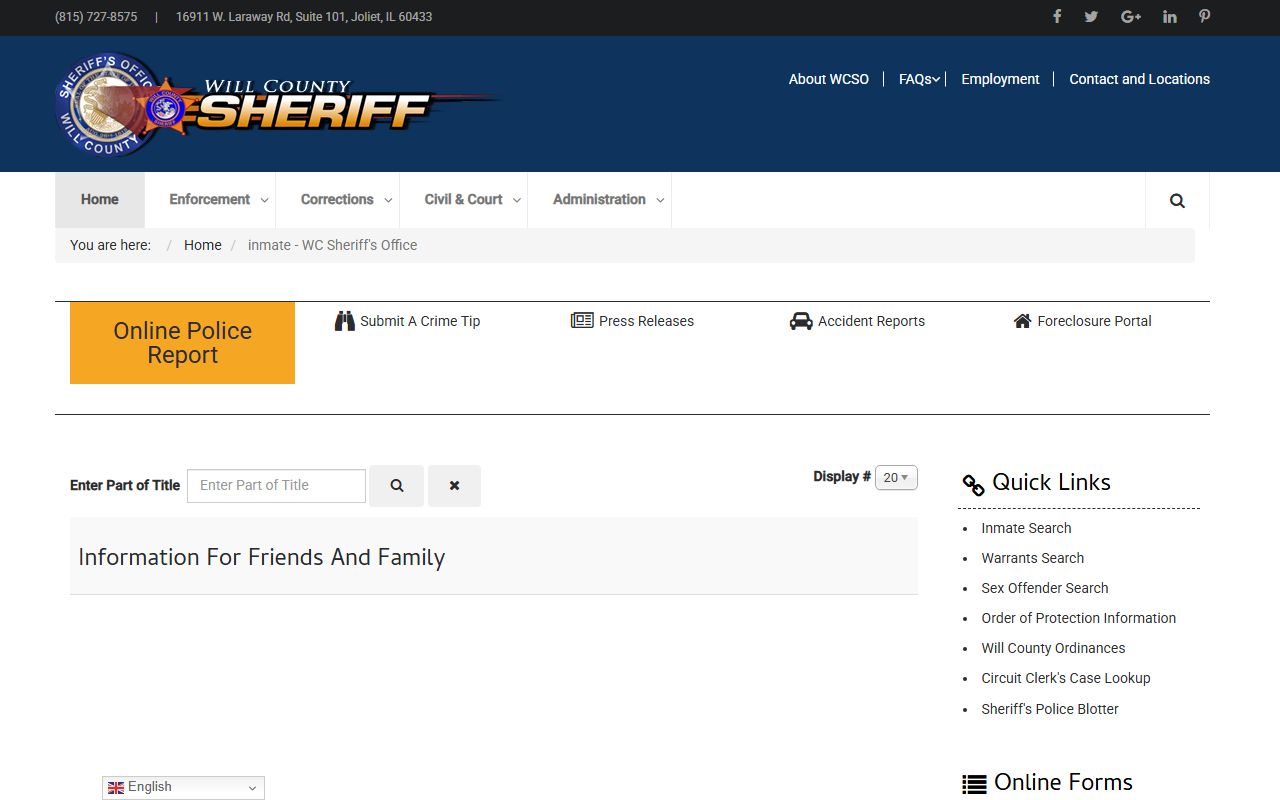Open the LinkedIn social icon
This screenshot has width=1280, height=800.
1169,16
